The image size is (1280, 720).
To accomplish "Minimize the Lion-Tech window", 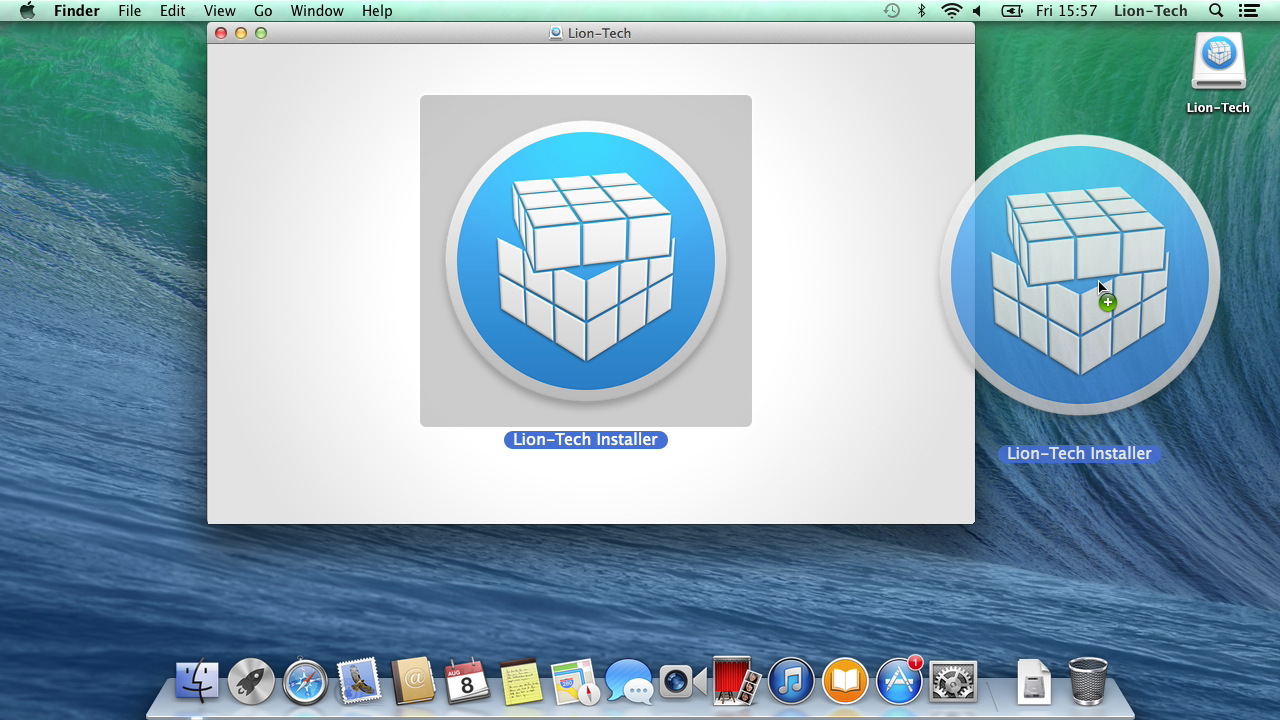I will coord(241,33).
